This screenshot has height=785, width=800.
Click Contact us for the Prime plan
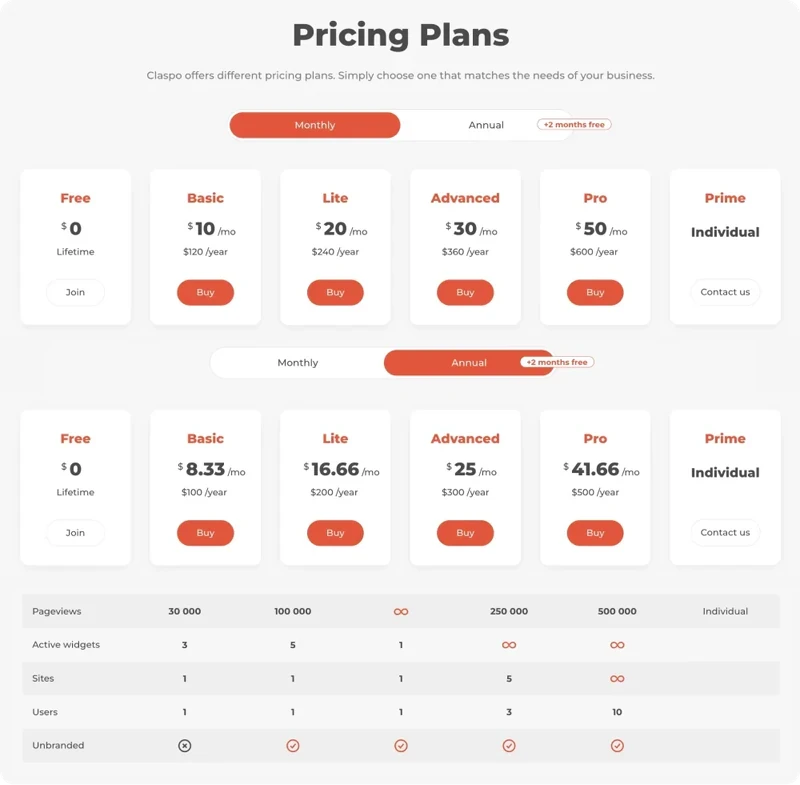(x=724, y=292)
